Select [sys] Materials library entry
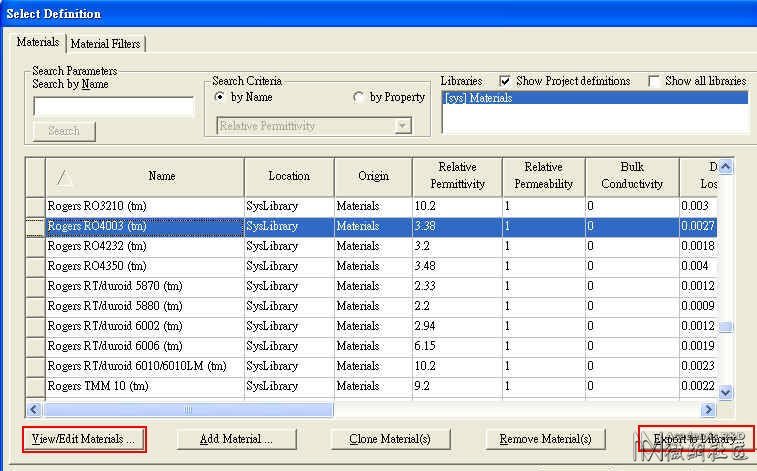This screenshot has height=471, width=757. [x=595, y=98]
